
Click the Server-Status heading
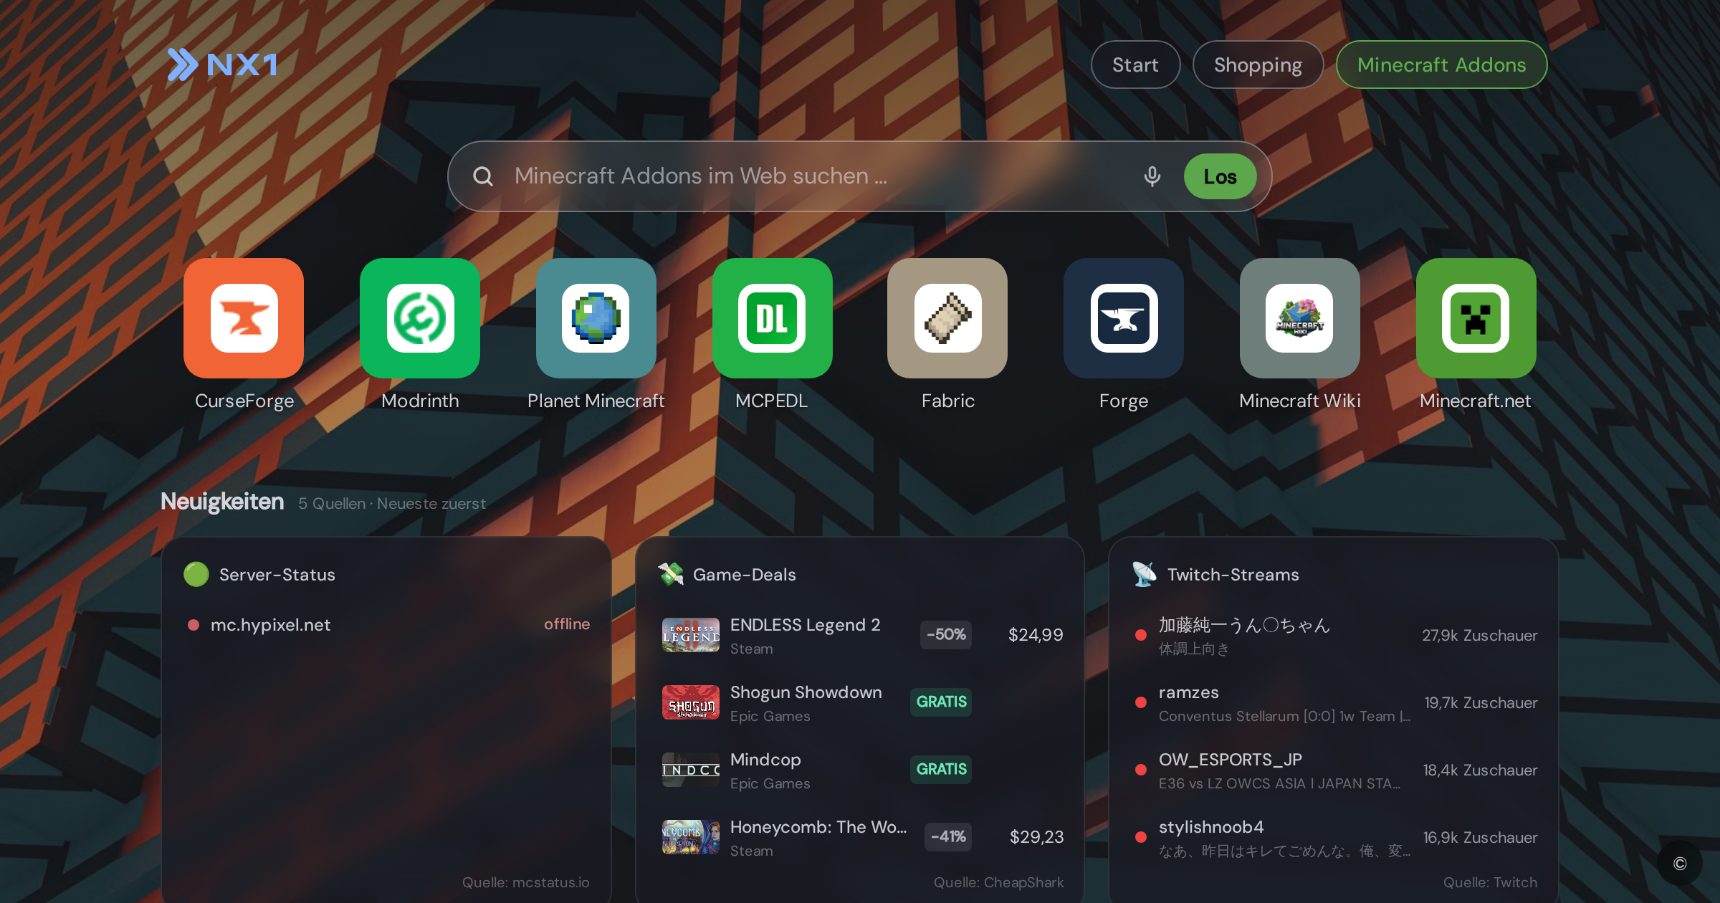tap(277, 575)
